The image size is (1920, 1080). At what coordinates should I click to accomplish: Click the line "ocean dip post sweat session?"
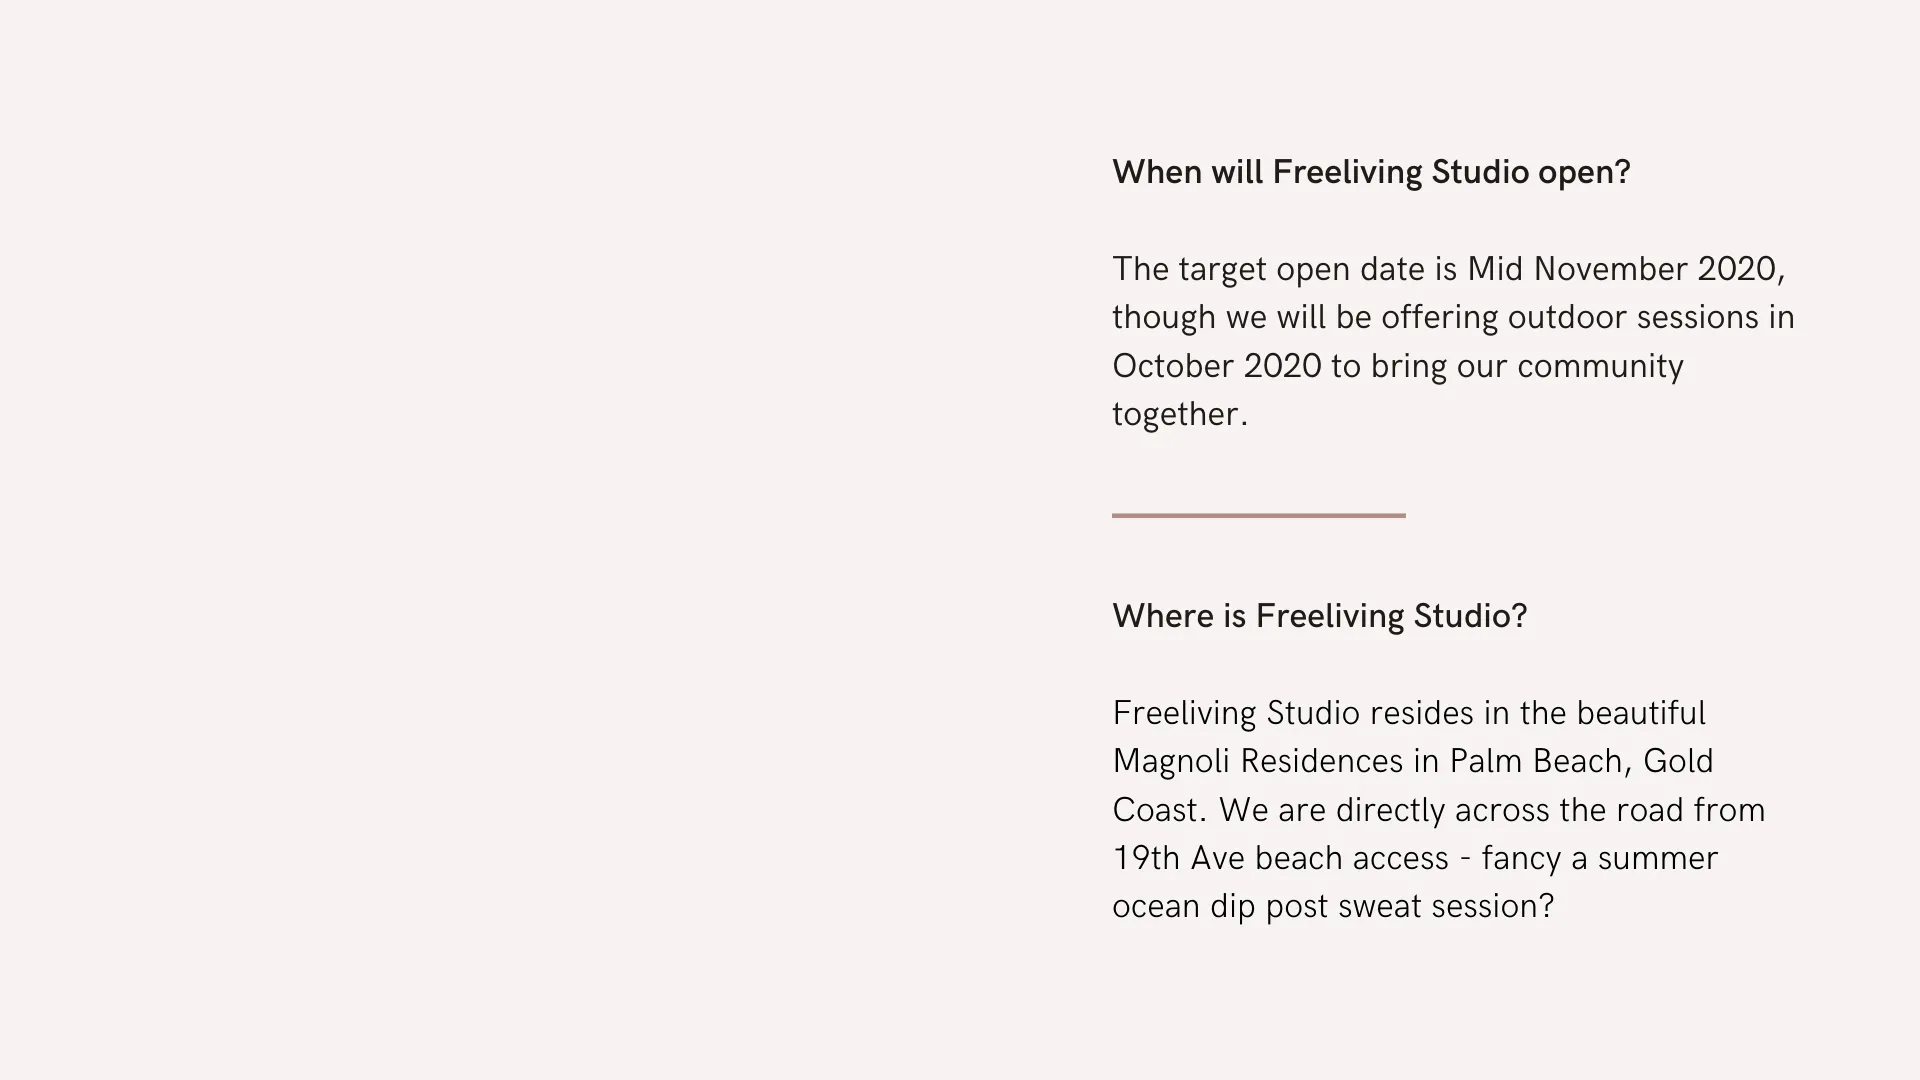click(x=1333, y=907)
